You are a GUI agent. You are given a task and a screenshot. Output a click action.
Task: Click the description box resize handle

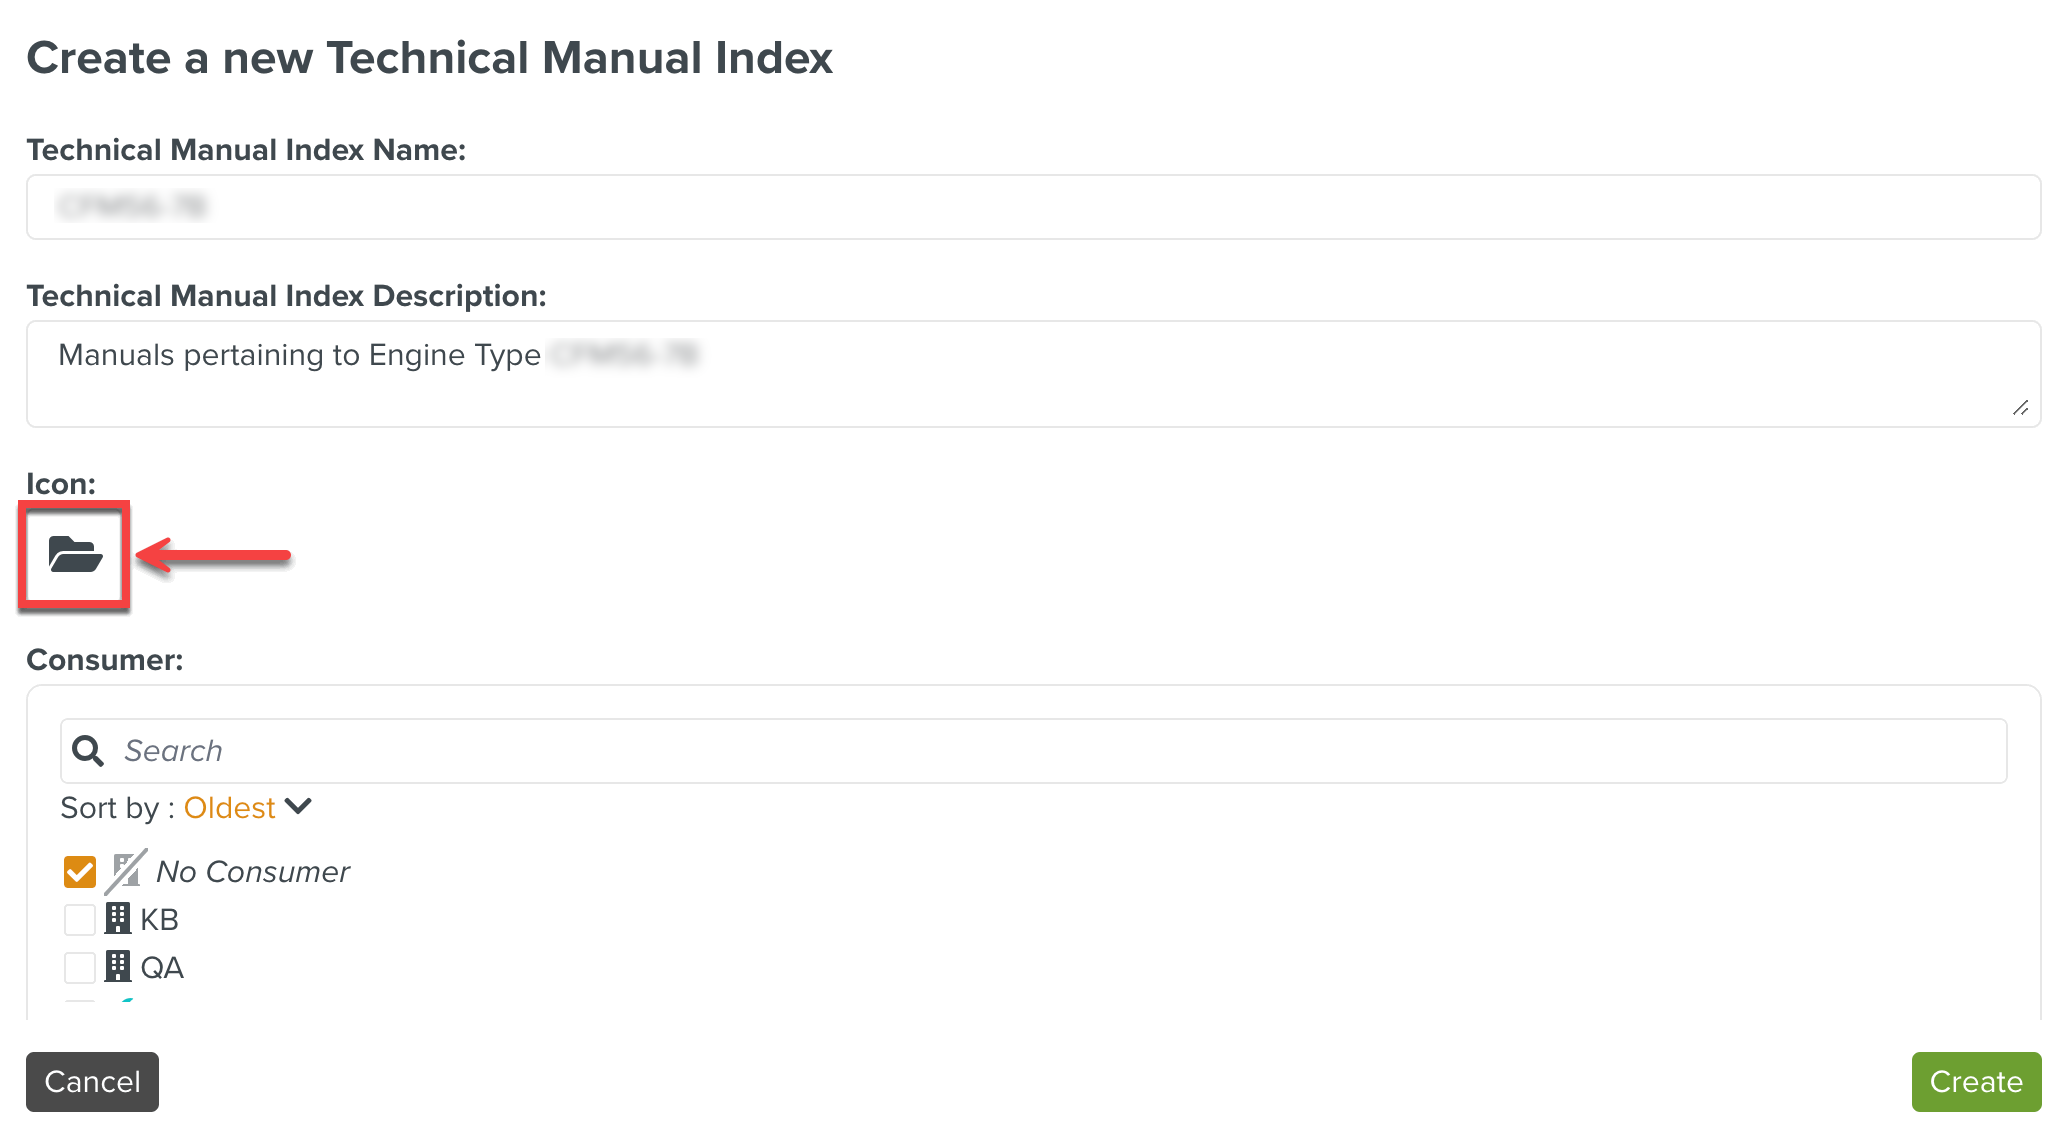click(2020, 407)
